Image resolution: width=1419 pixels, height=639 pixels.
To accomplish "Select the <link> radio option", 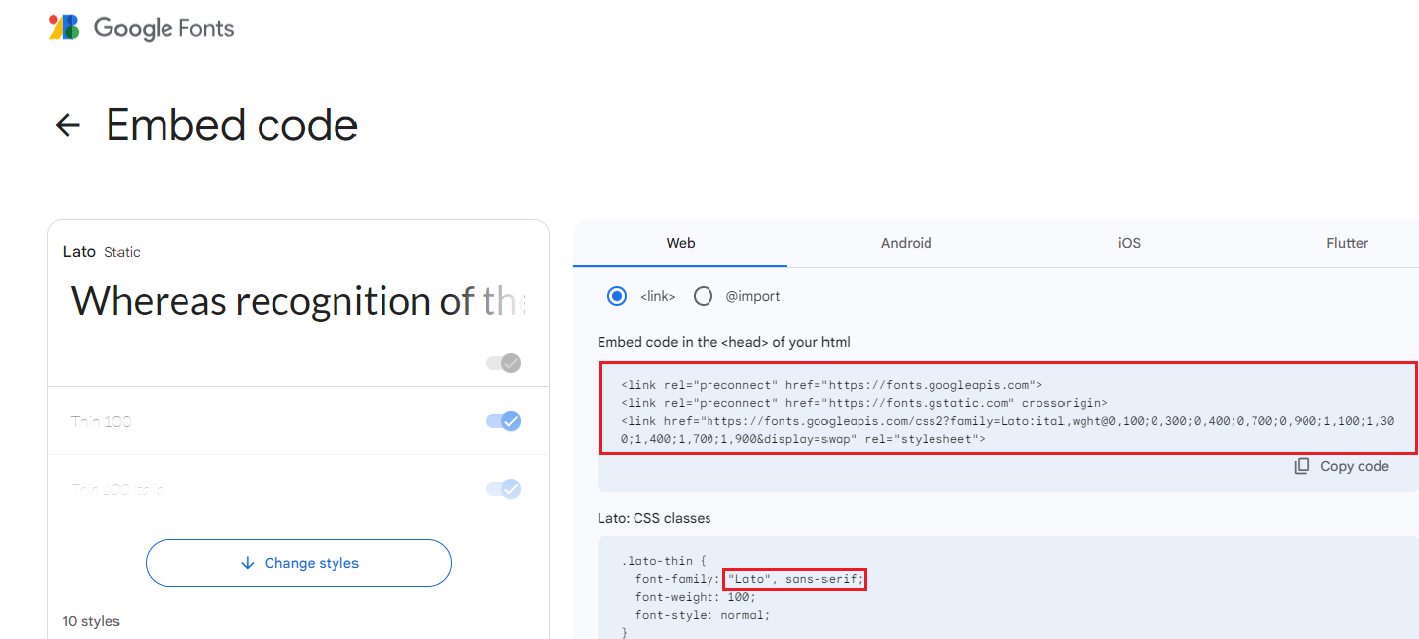I will click(x=617, y=296).
